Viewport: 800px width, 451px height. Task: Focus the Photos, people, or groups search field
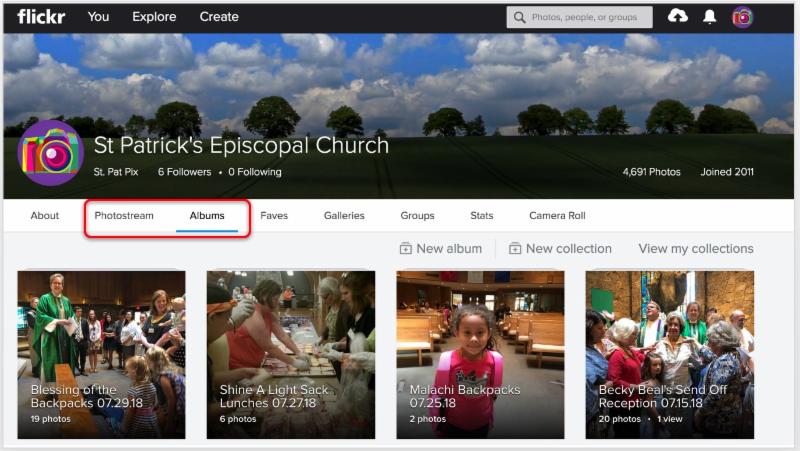[580, 17]
